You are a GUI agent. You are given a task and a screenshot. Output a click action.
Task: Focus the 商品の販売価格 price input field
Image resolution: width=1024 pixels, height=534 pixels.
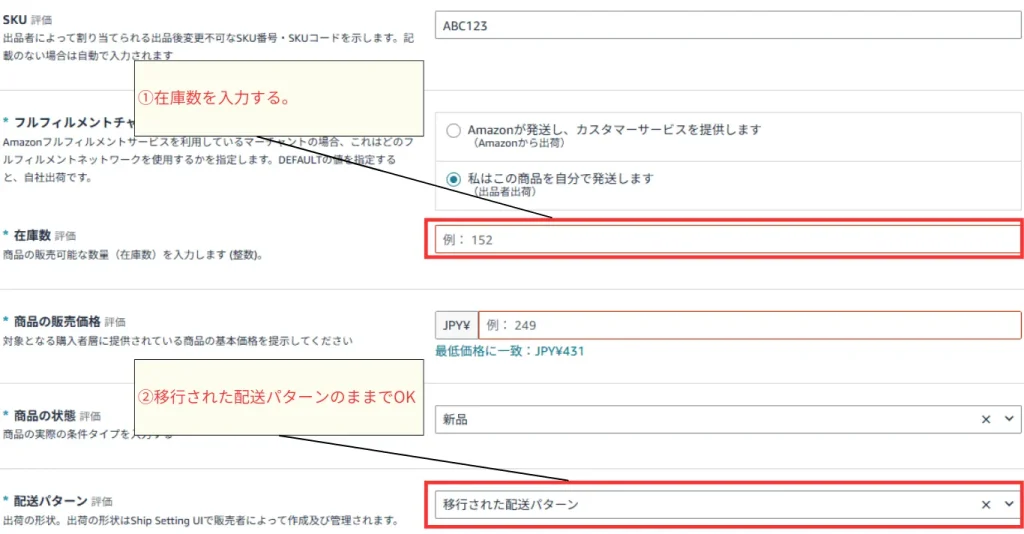coord(749,325)
